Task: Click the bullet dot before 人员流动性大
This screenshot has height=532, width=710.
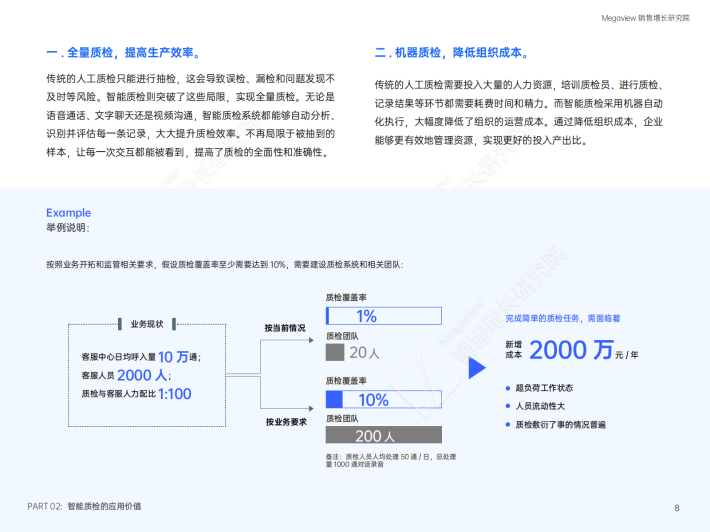Action: tap(508, 406)
